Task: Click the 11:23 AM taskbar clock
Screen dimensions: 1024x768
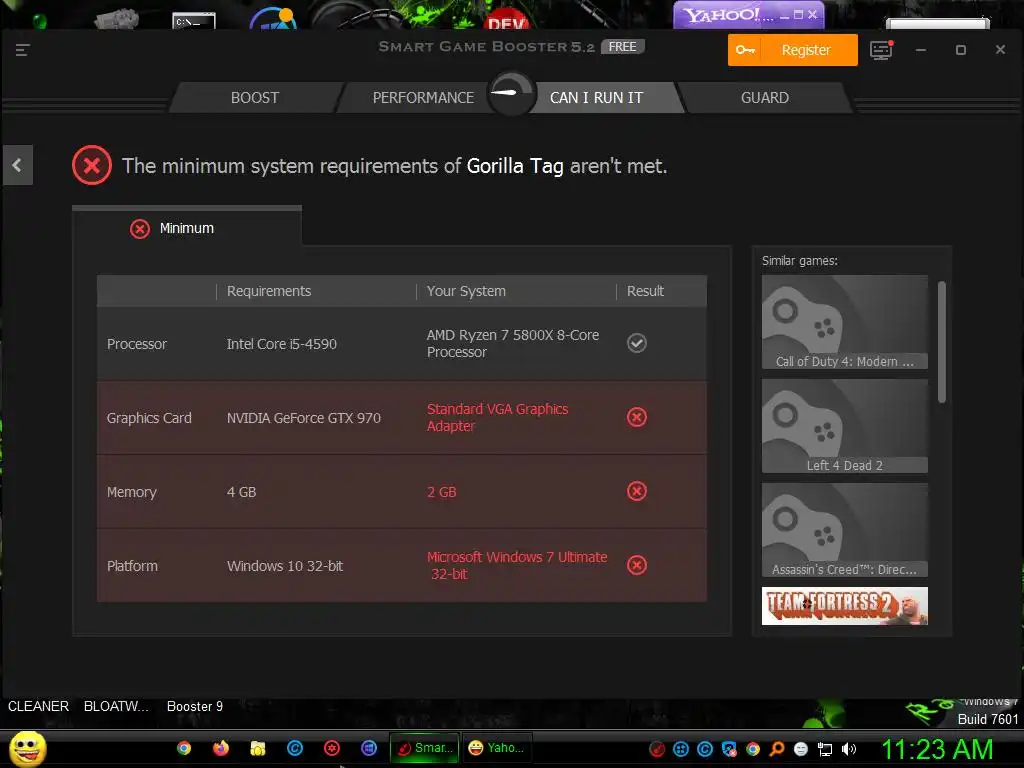Action: point(937,750)
